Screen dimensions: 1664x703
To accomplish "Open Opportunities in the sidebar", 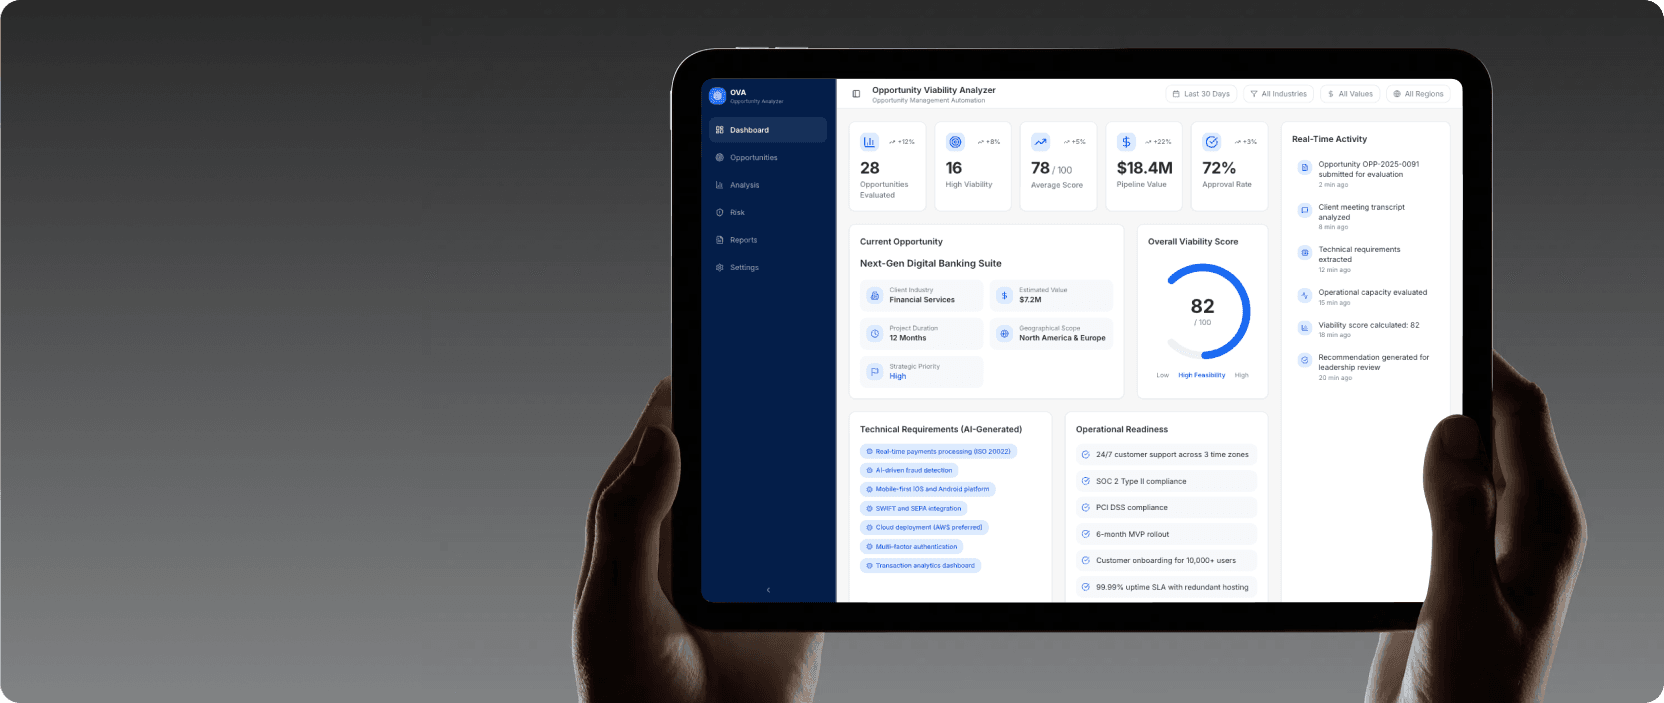I will click(753, 158).
